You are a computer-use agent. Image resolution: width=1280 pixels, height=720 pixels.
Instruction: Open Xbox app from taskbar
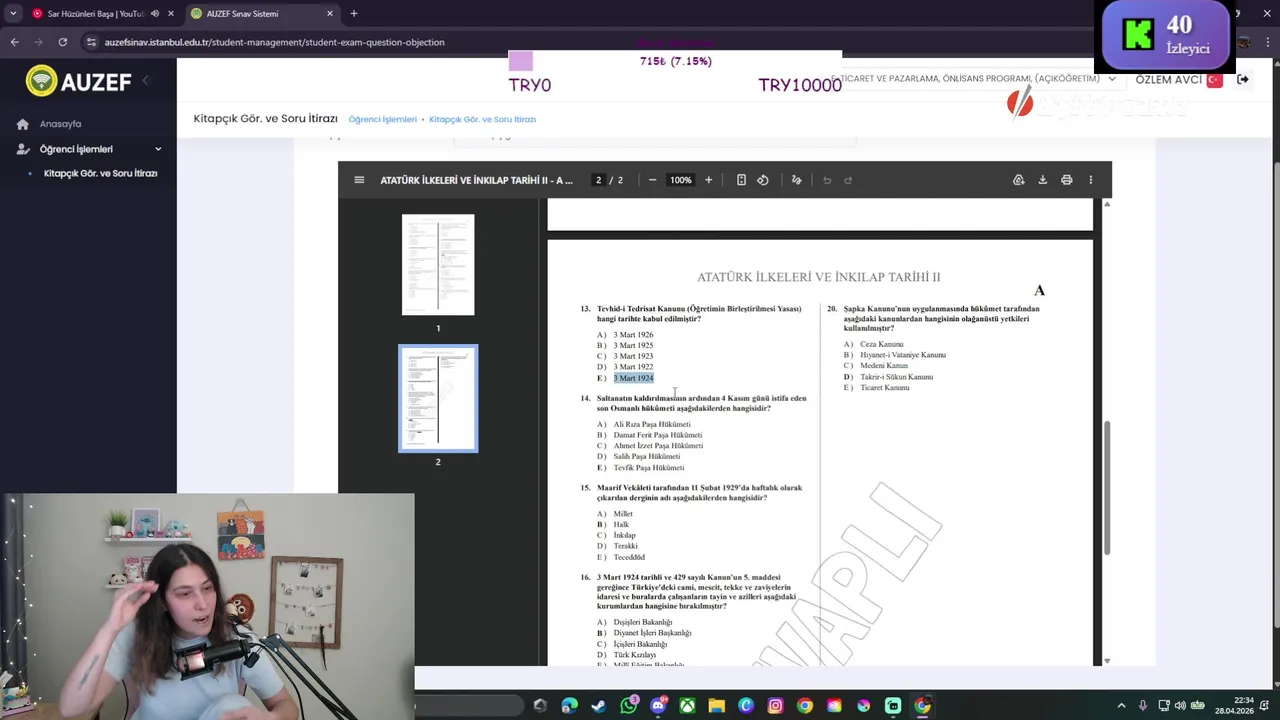pyautogui.click(x=687, y=705)
